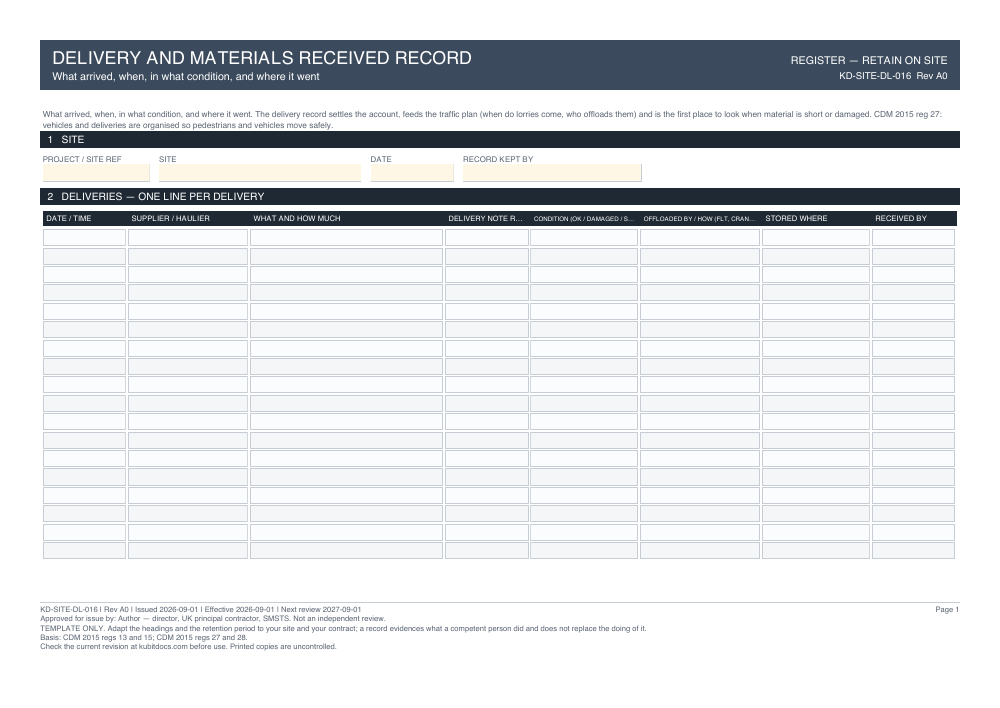Click the 'Page 1' footer label

click(x=947, y=610)
